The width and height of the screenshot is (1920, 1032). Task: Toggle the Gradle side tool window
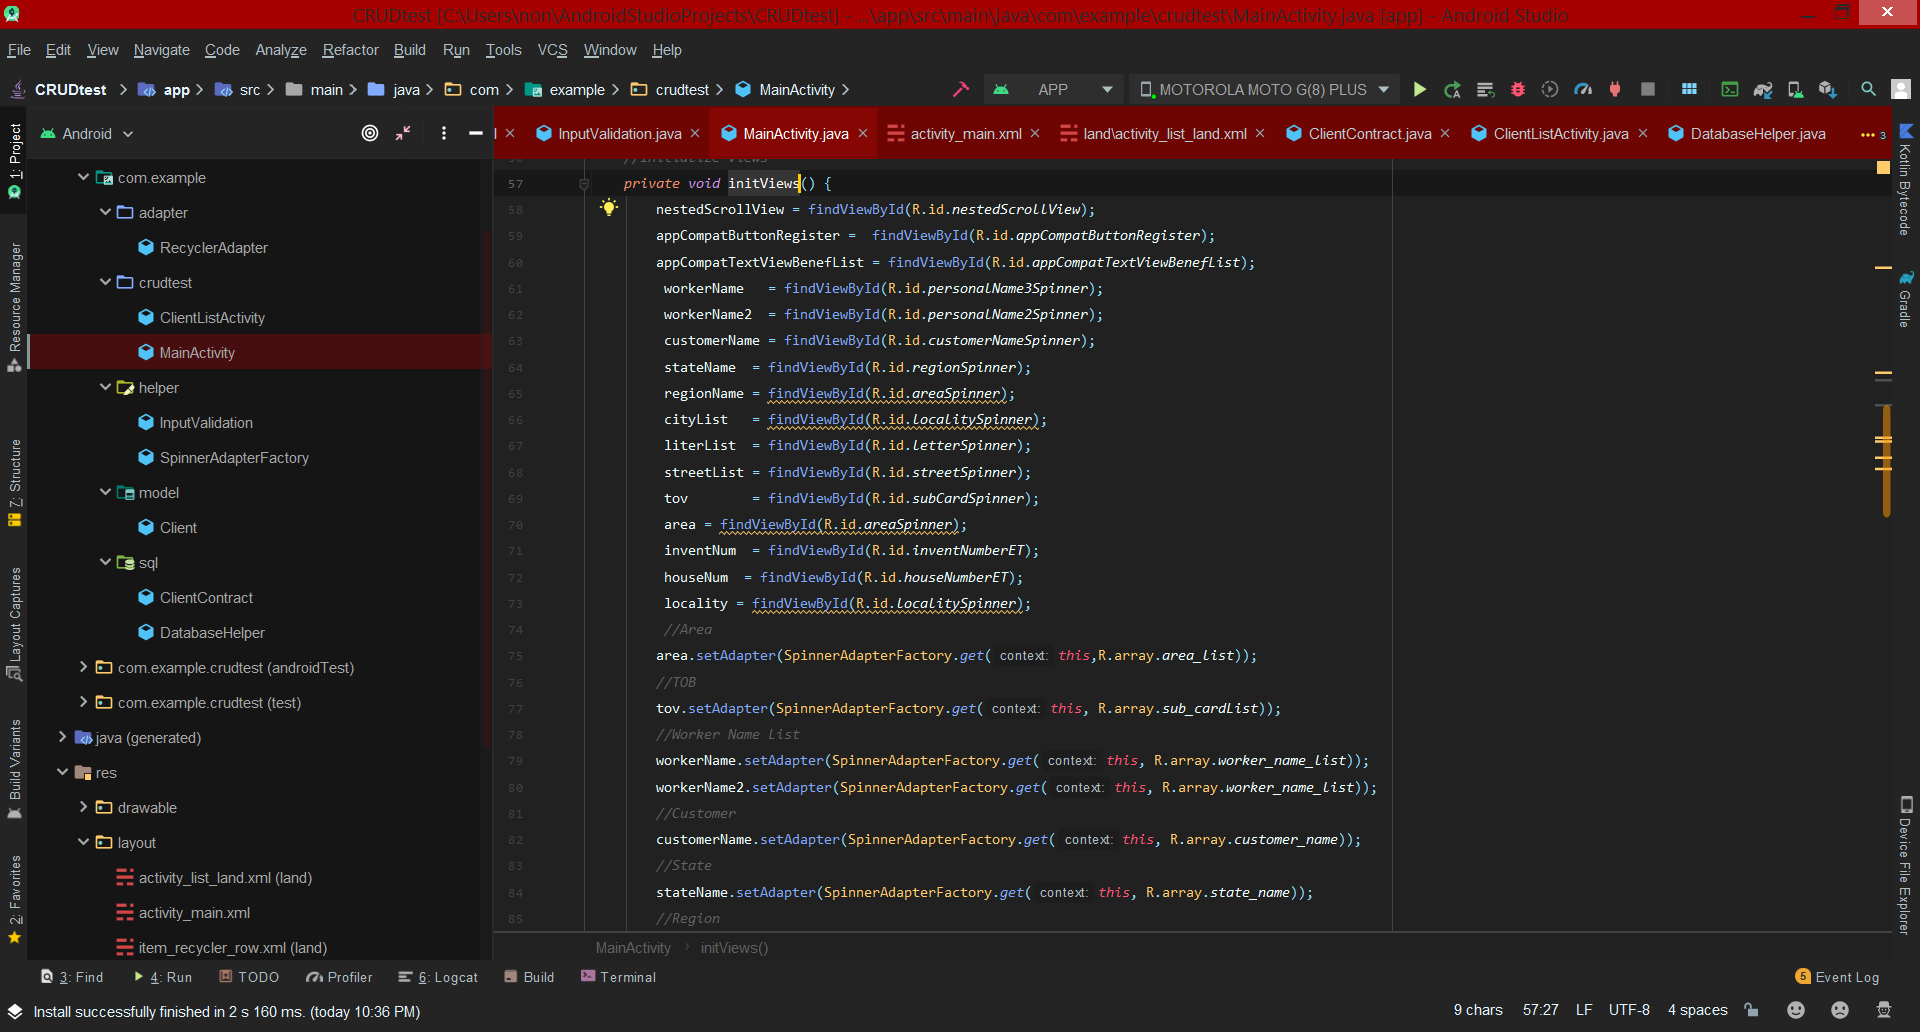click(1905, 299)
